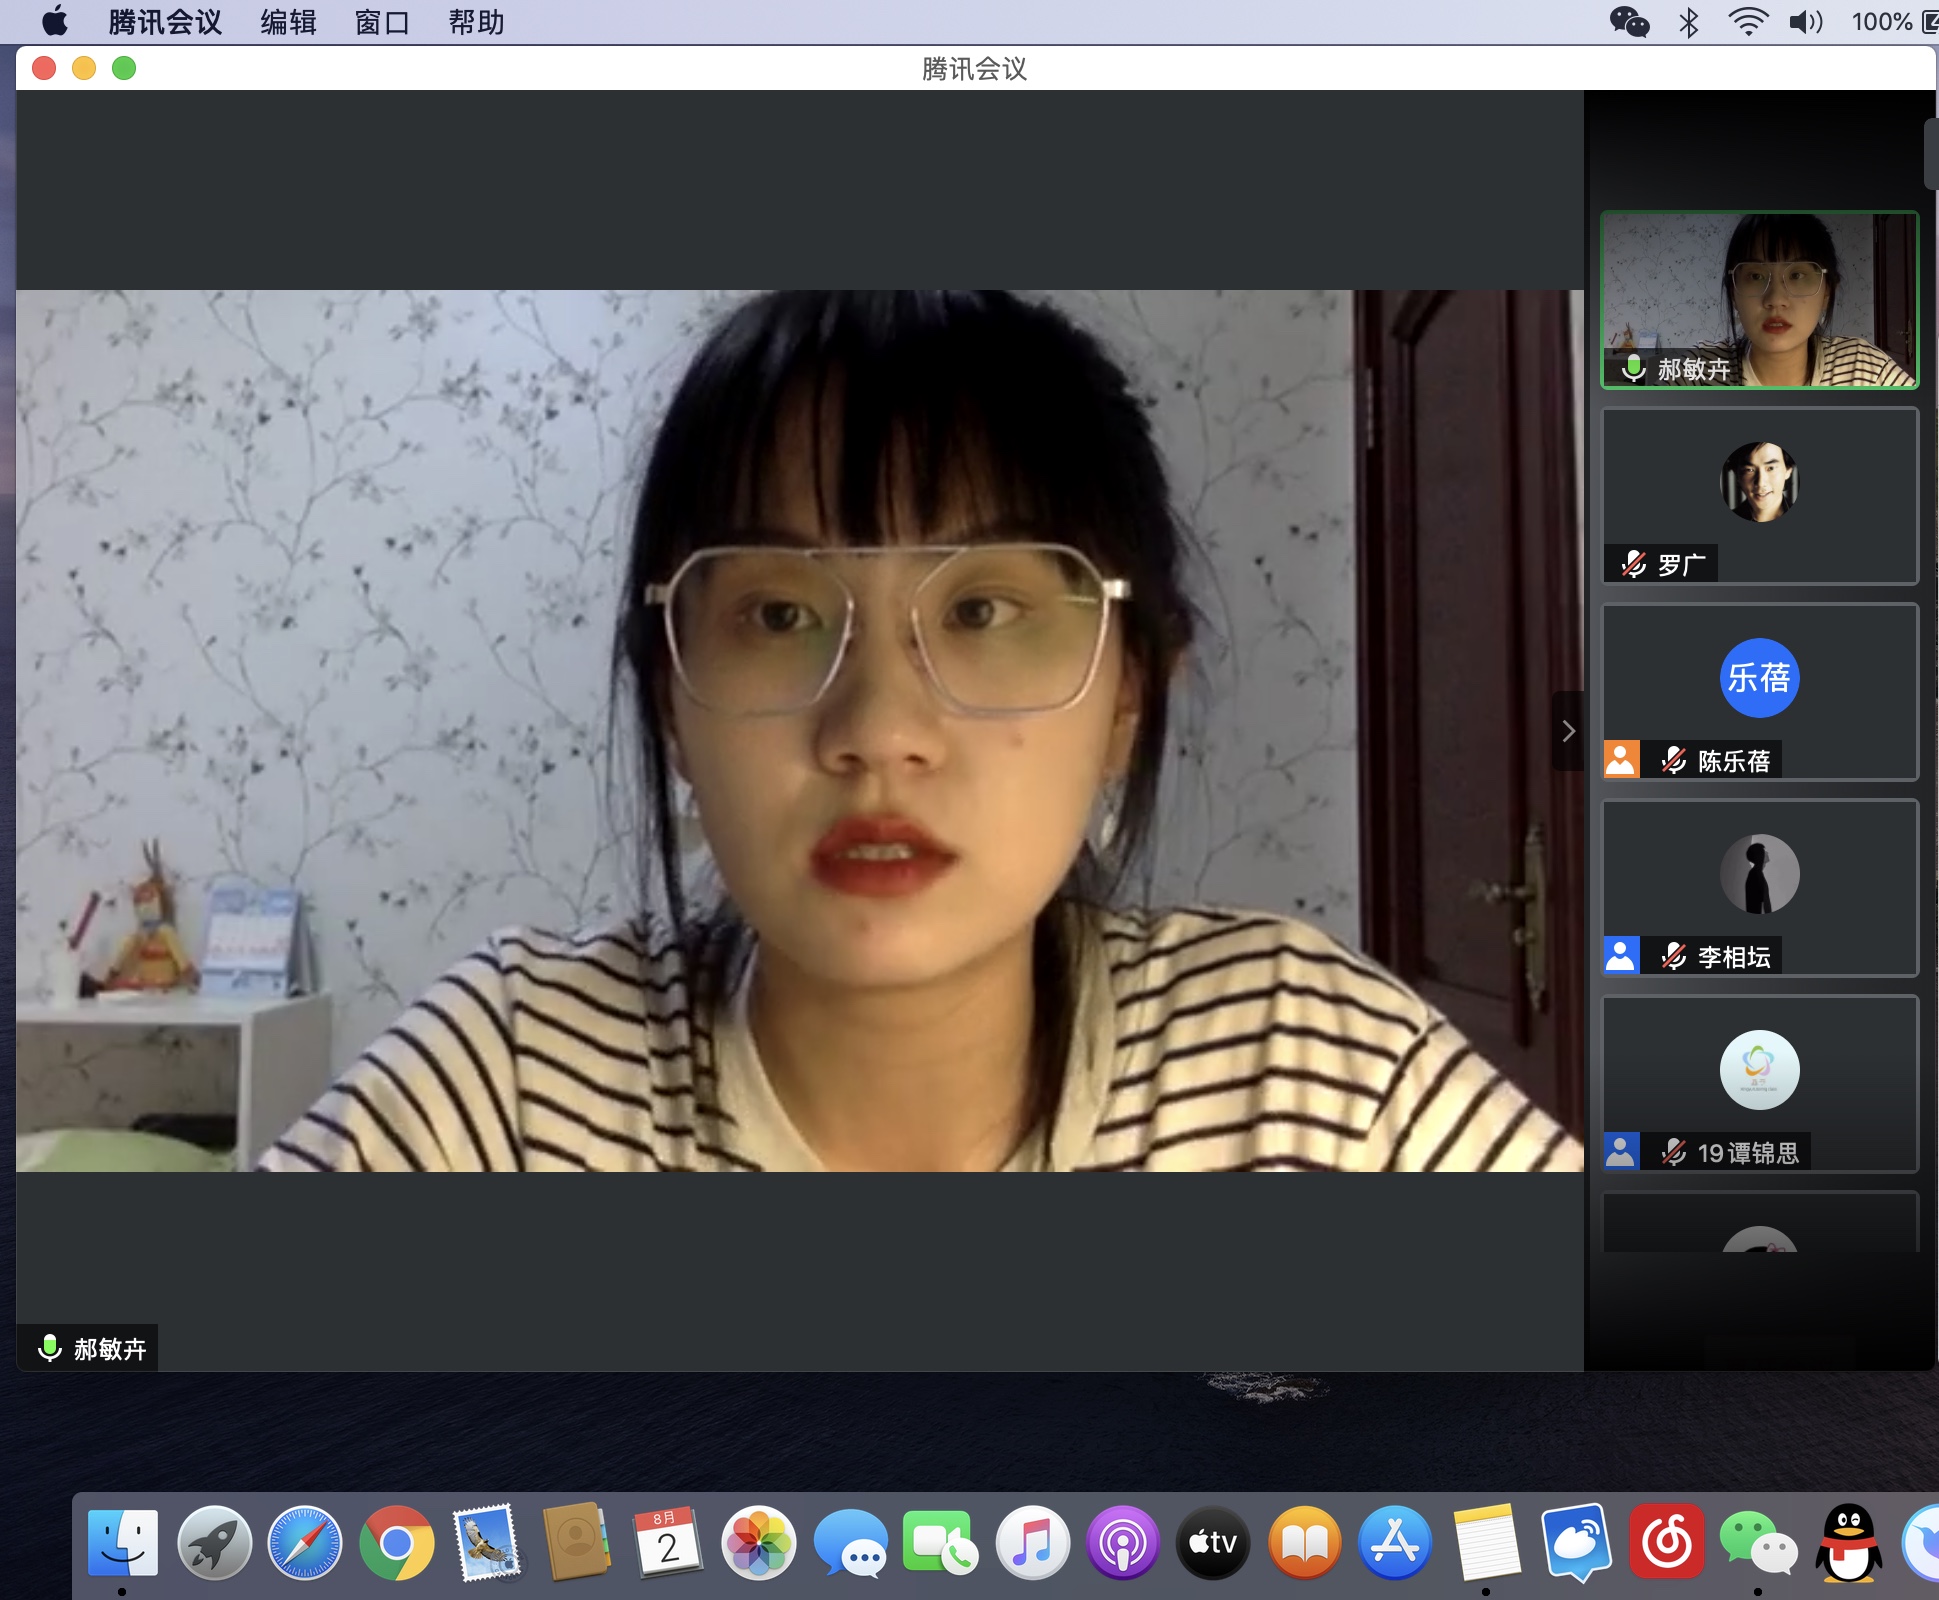Select 19谭锦思's participant tile
This screenshot has height=1600, width=1939.
(1760, 1084)
